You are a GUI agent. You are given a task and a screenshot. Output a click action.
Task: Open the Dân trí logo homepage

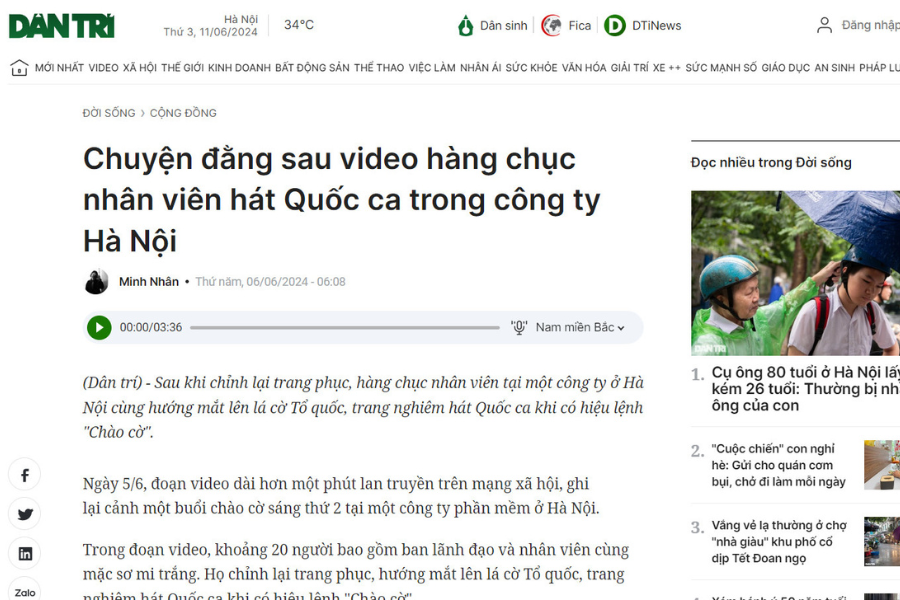click(x=61, y=26)
